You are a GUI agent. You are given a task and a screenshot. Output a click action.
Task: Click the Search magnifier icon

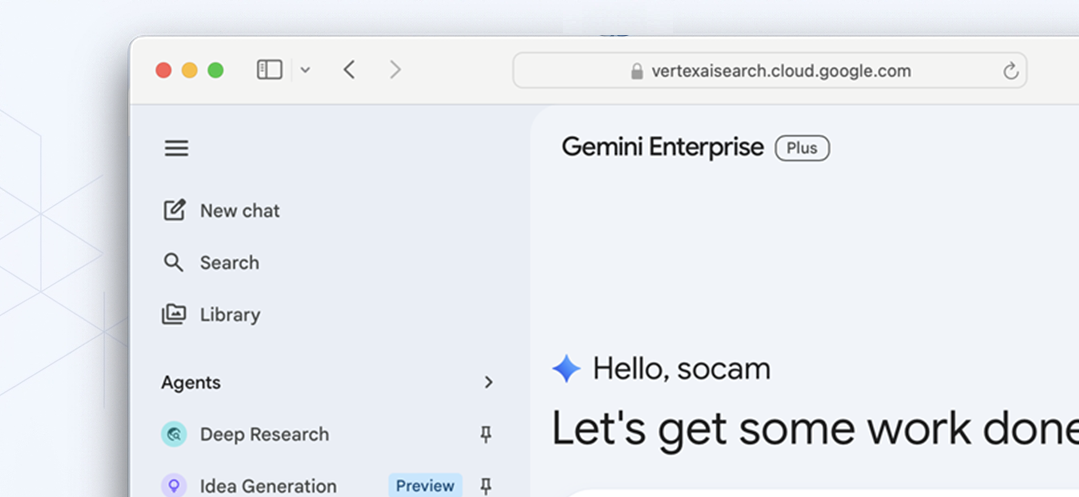point(173,262)
